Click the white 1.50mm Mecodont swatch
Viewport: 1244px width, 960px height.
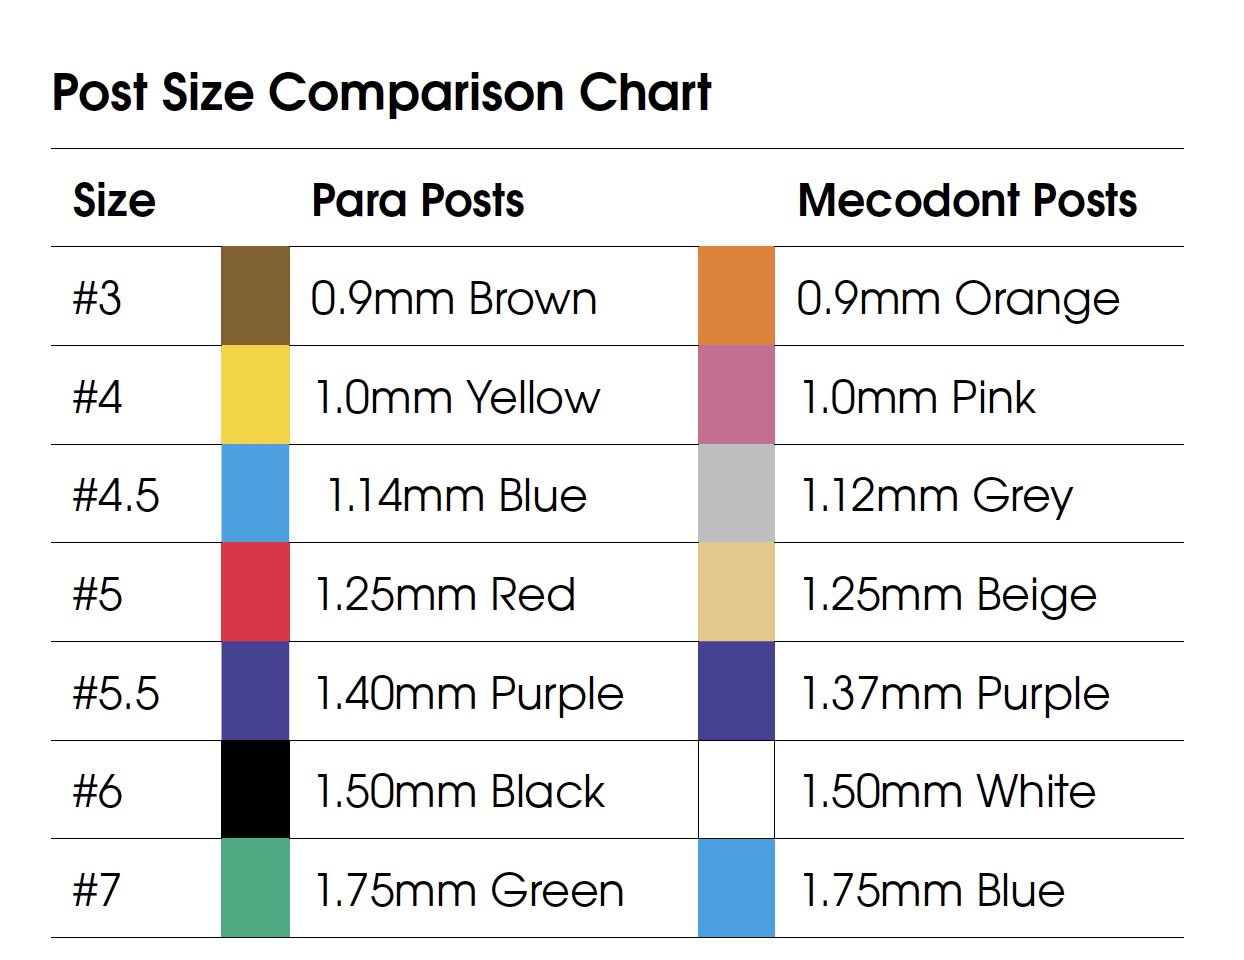point(736,790)
